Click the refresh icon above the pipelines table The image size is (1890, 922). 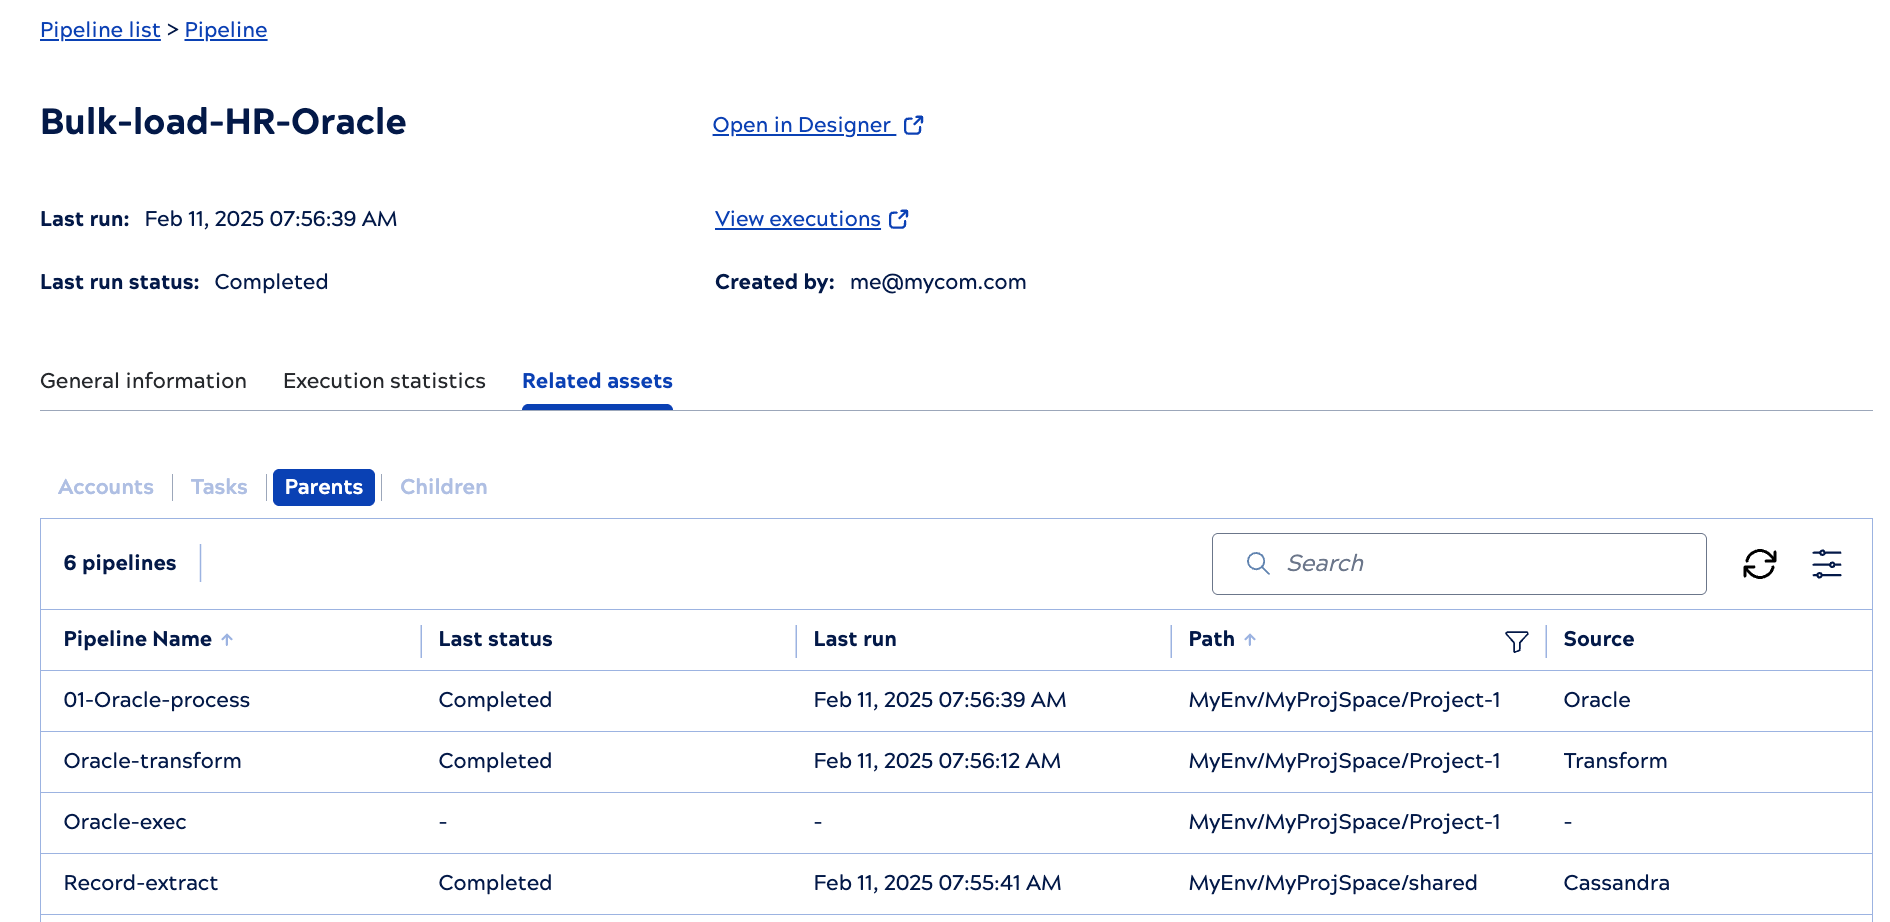click(x=1760, y=564)
